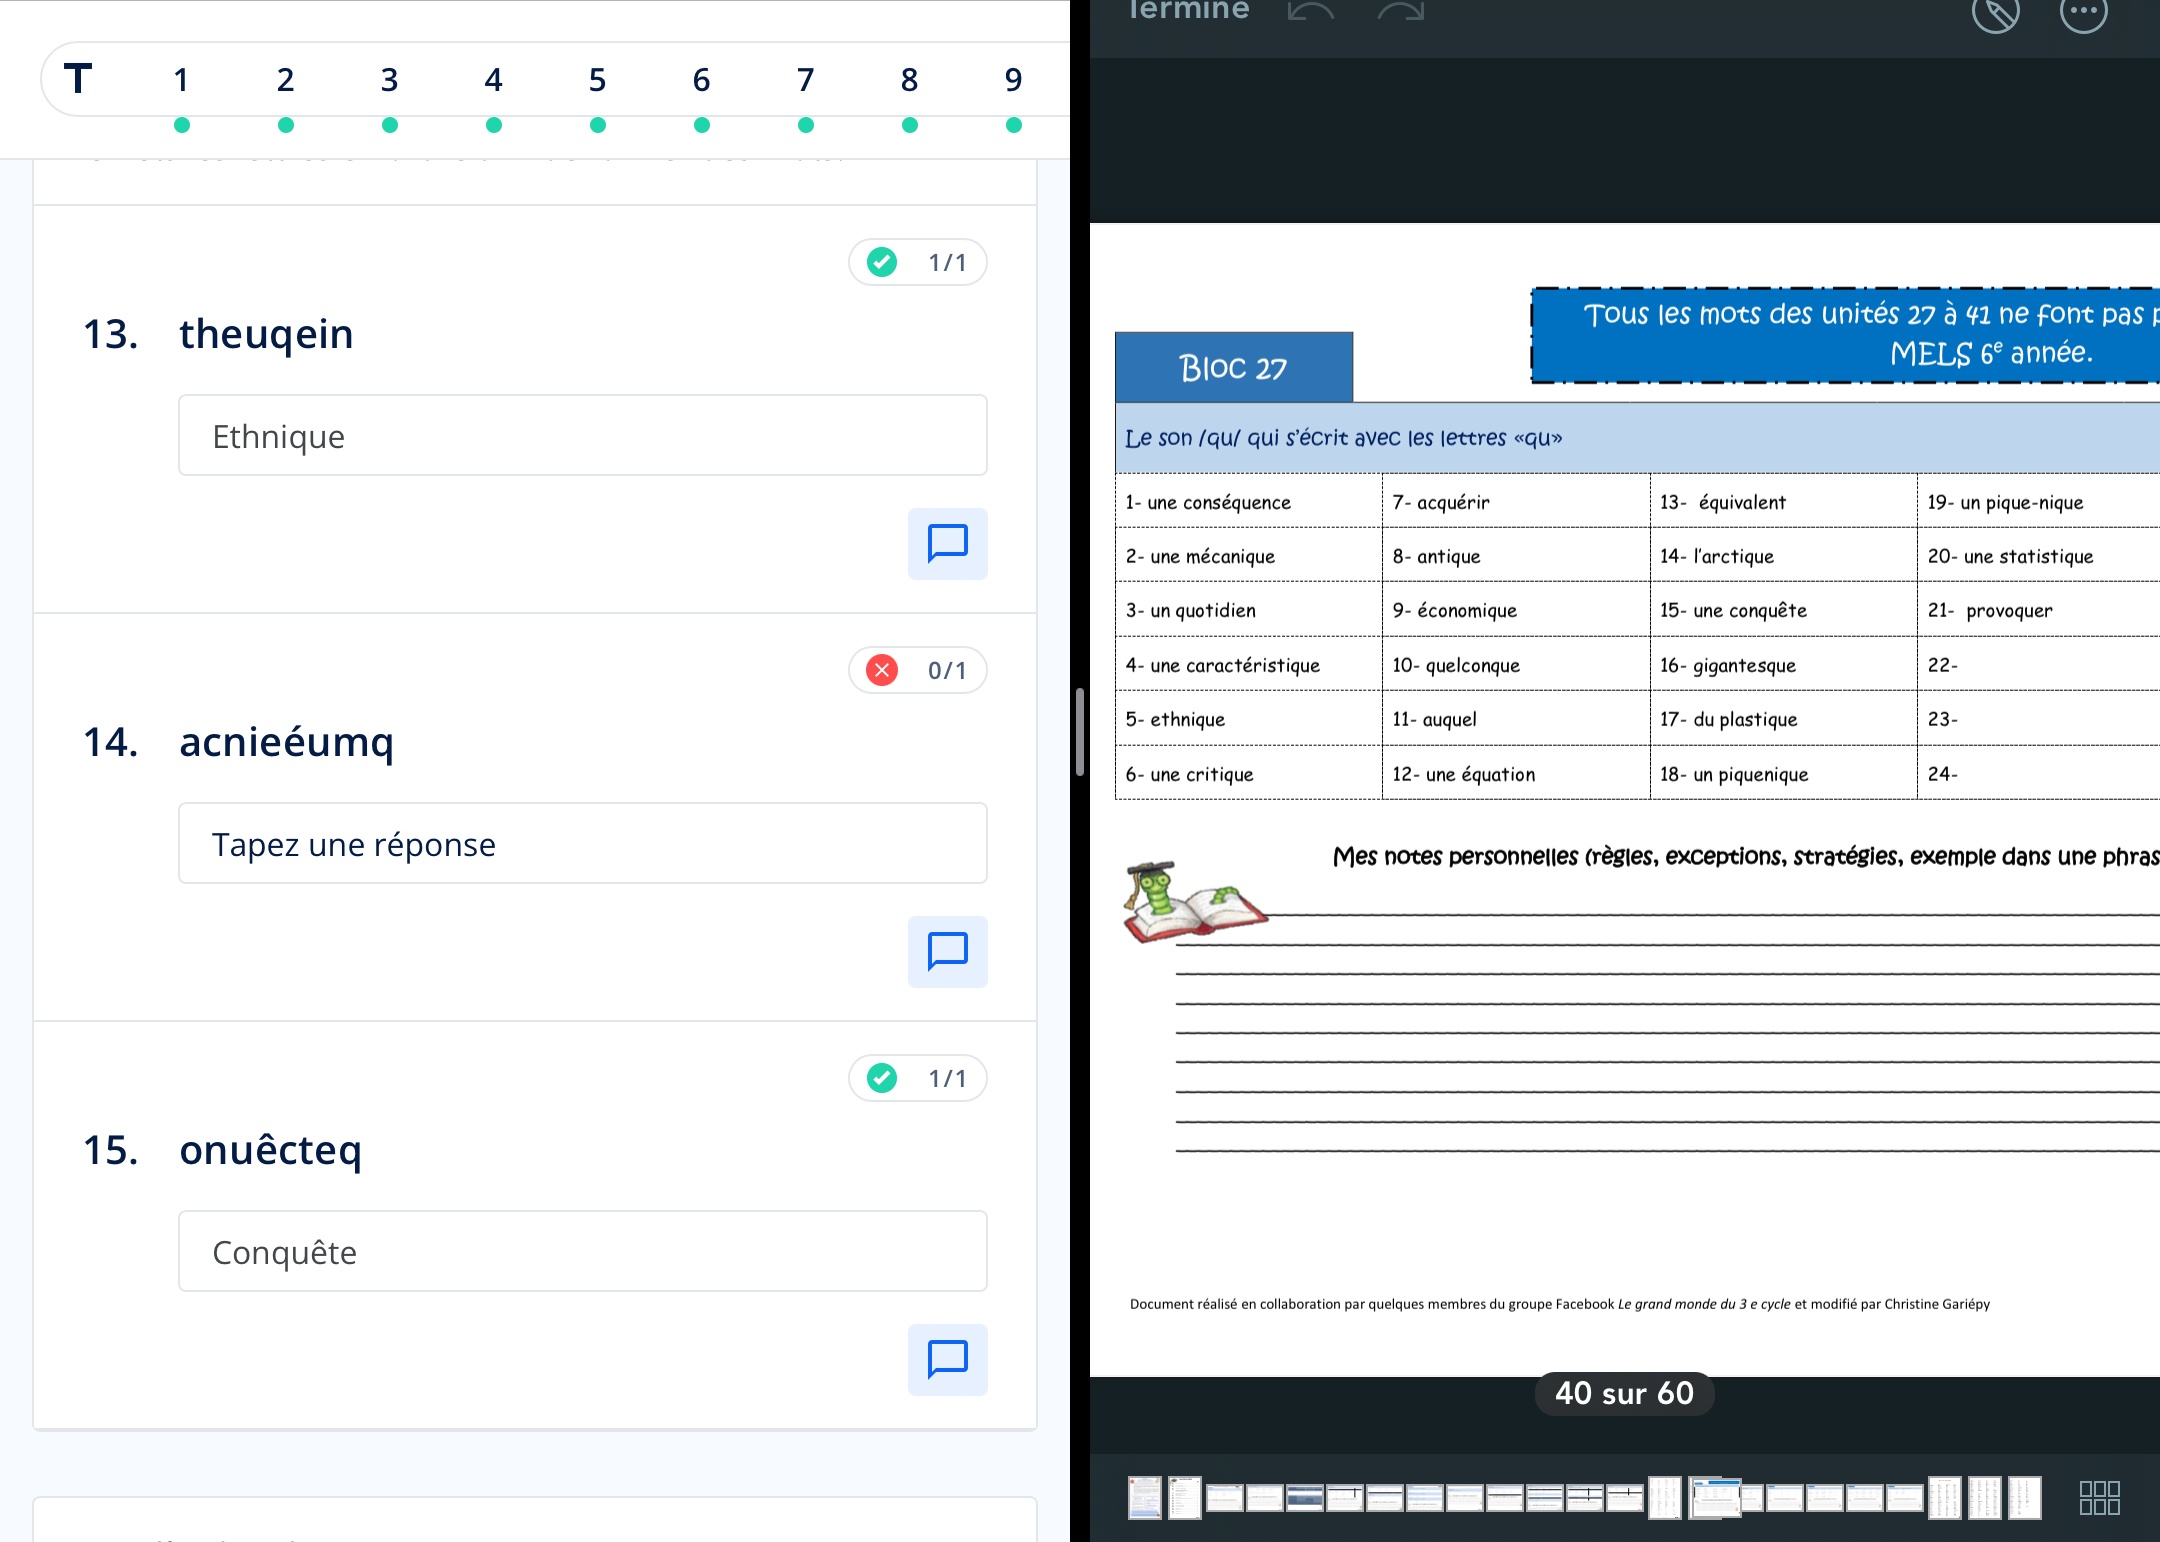The height and width of the screenshot is (1542, 2160).
Task: Click the undo arrow icon
Action: [1311, 12]
